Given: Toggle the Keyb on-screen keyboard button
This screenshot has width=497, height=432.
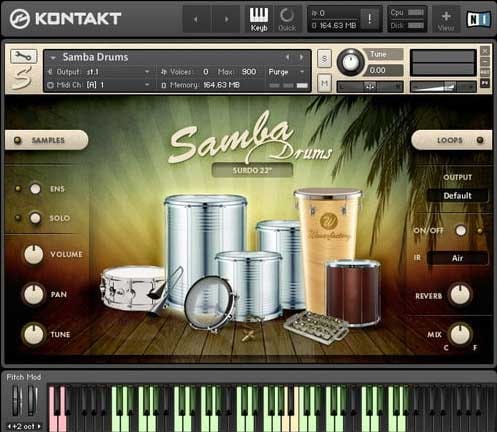Looking at the screenshot, I should click(259, 19).
